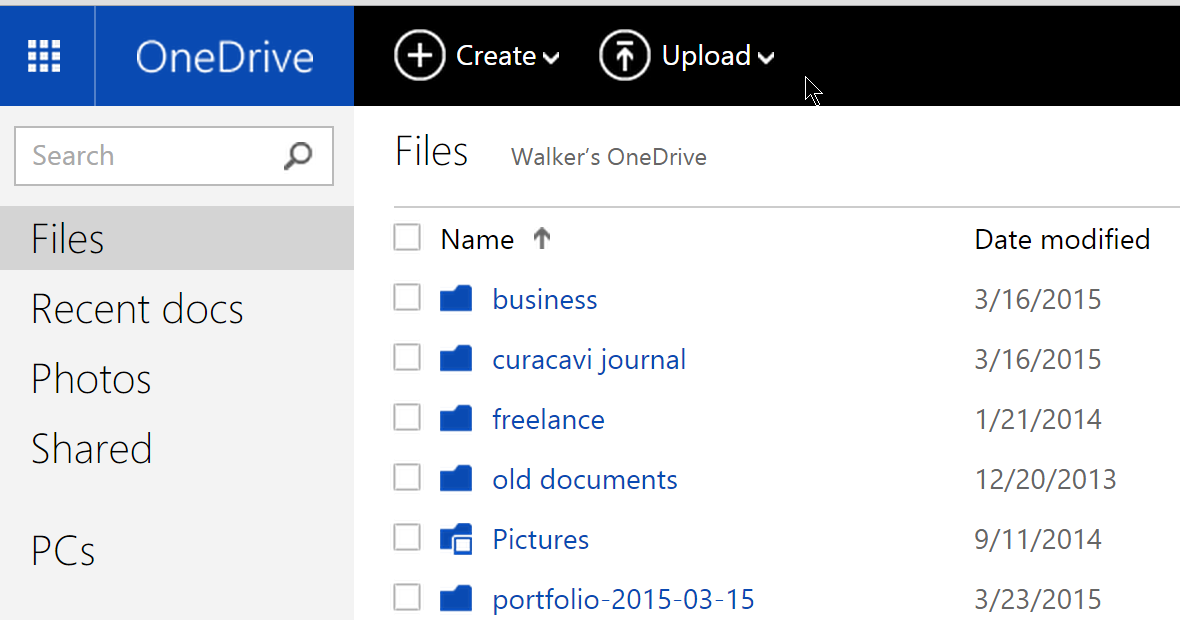Click the Name sort arrow icon
Viewport: 1180px width, 620px height.
point(542,239)
